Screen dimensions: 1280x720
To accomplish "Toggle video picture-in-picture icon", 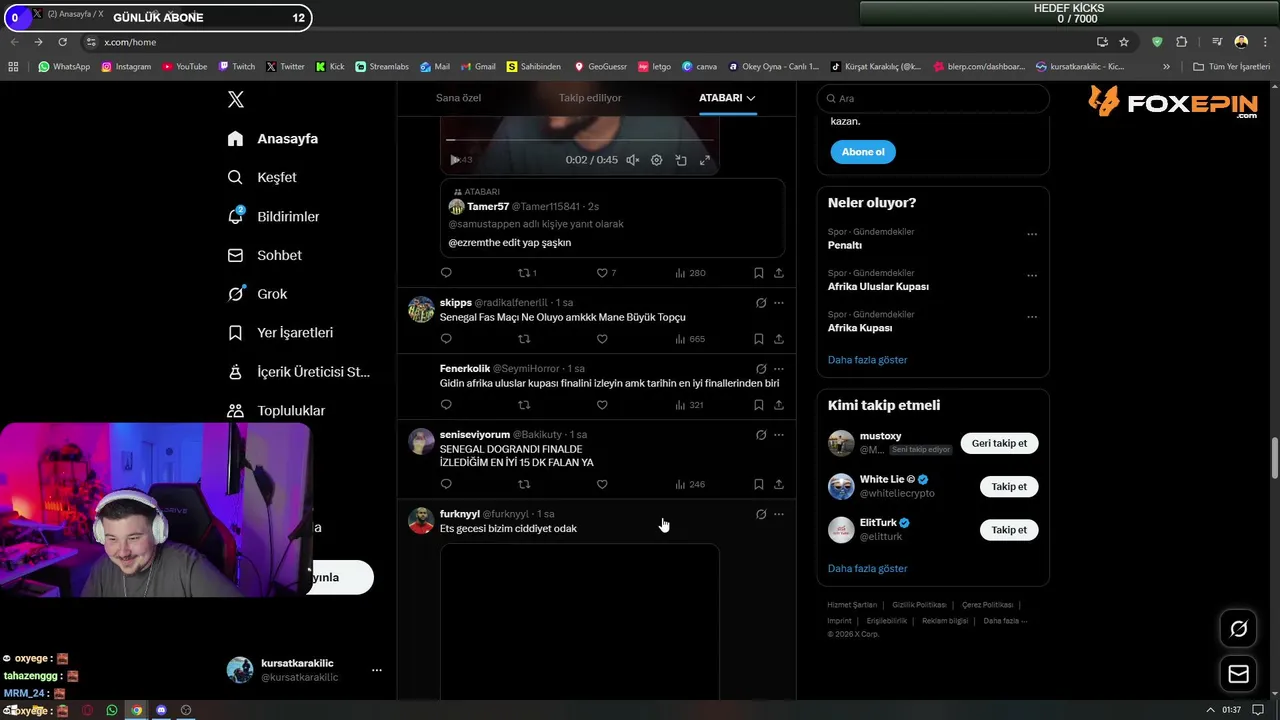I will (x=680, y=160).
